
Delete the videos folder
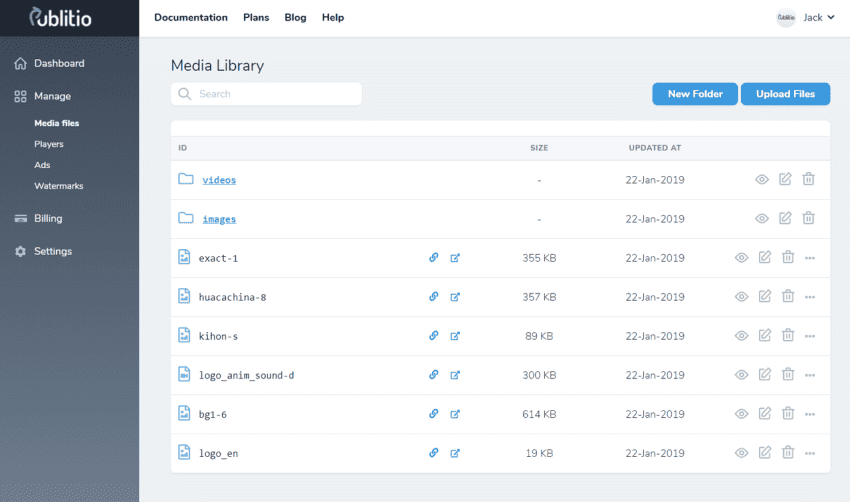(x=809, y=179)
